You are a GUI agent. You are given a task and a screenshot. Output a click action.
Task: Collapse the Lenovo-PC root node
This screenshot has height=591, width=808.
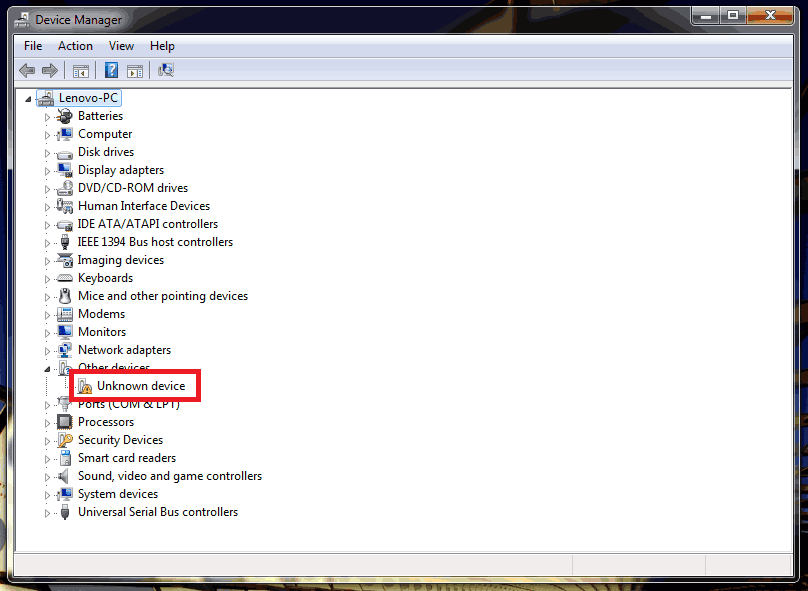[28, 99]
